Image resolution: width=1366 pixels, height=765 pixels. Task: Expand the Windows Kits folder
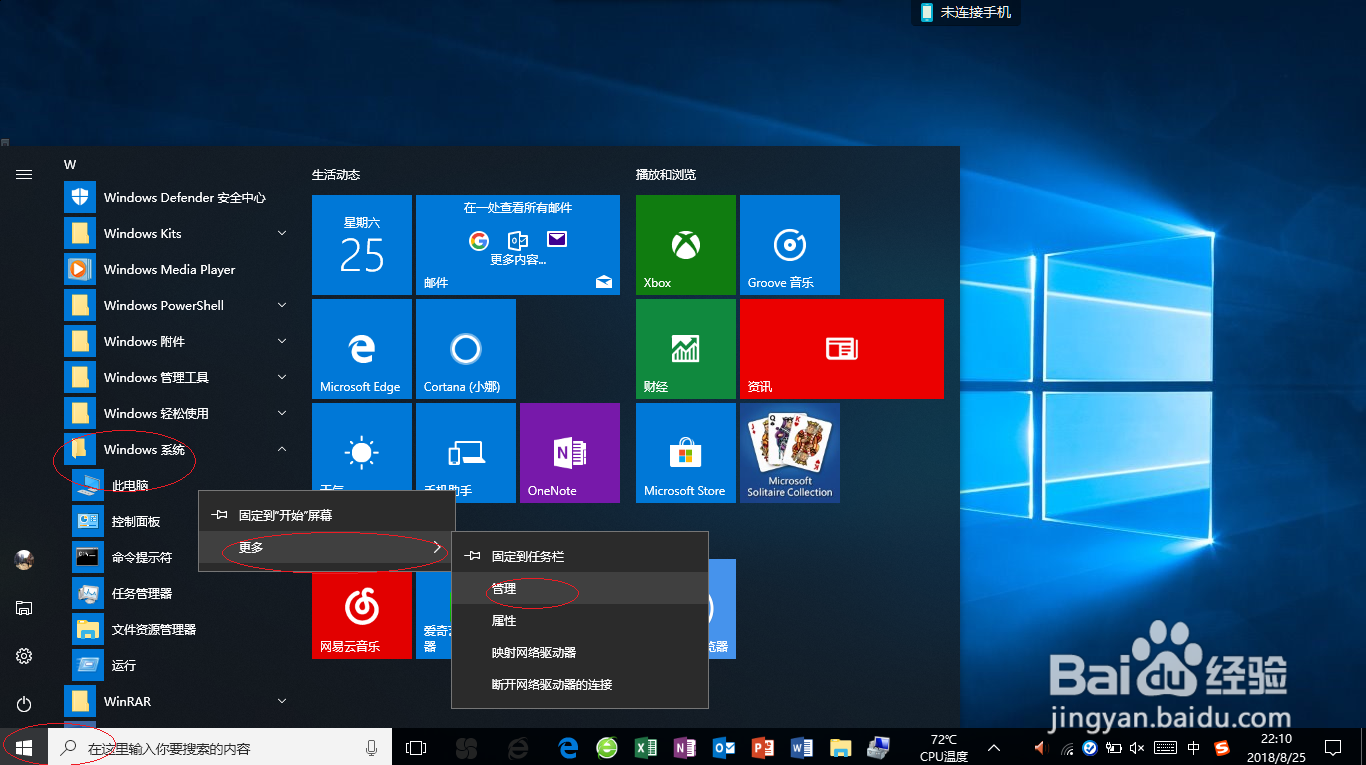pos(178,233)
